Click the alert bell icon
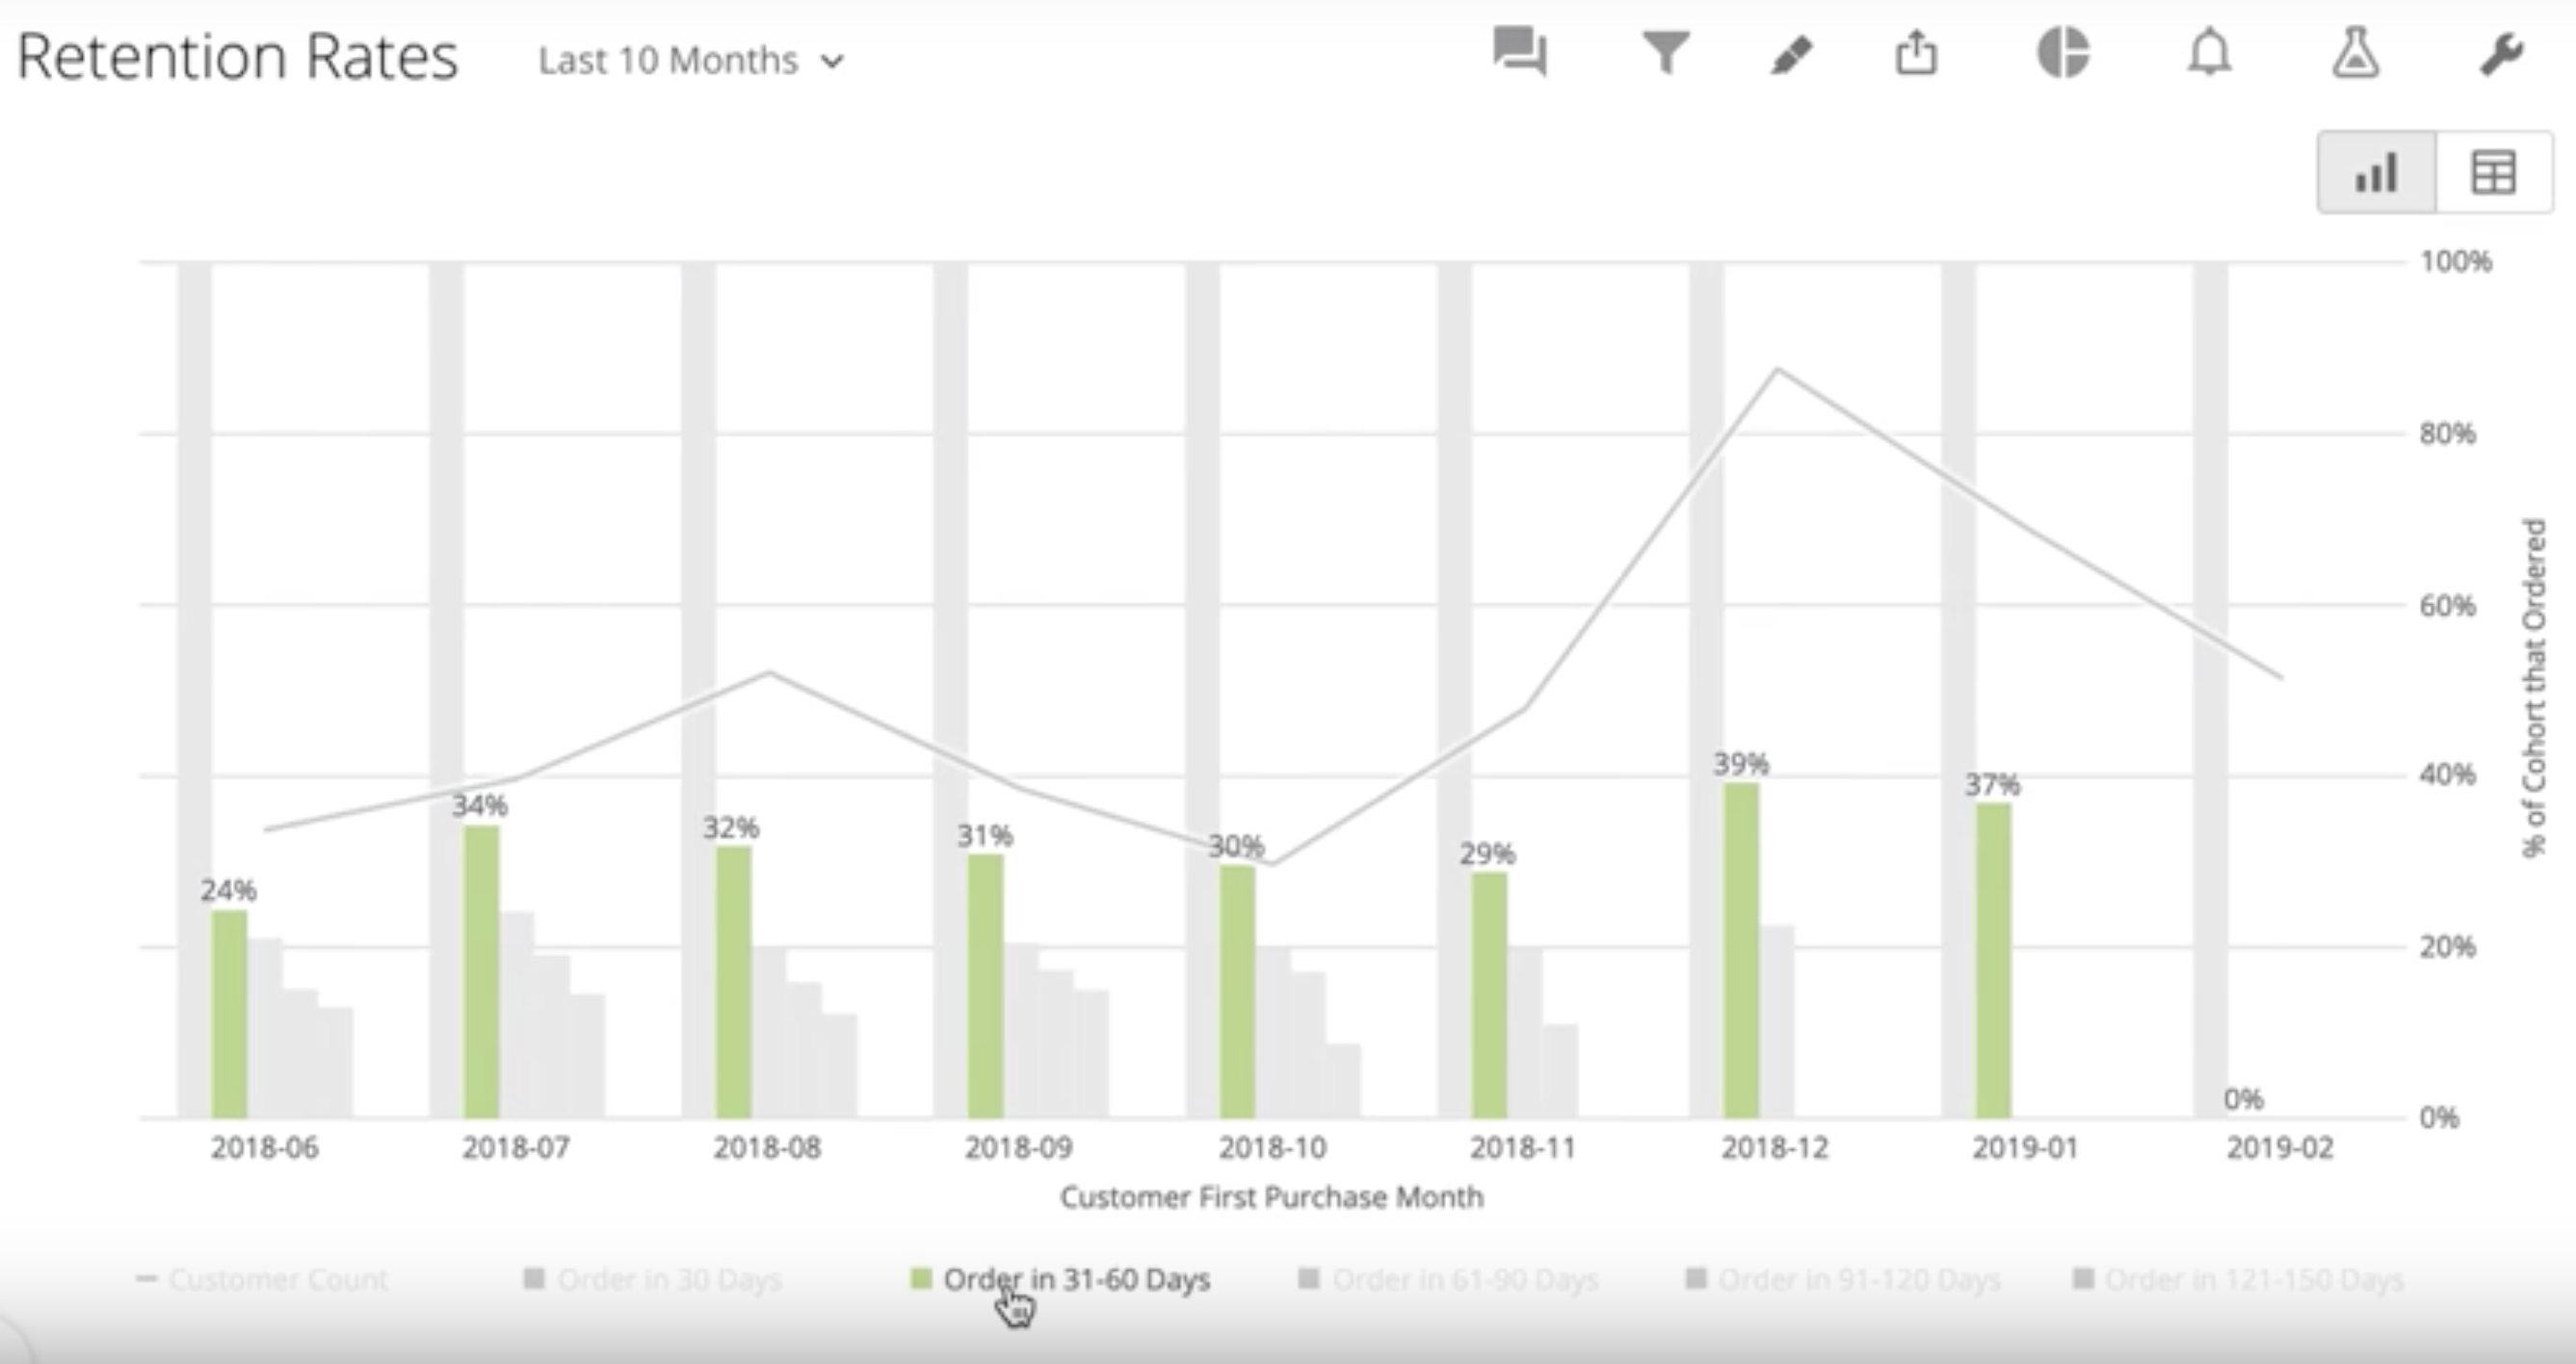 pos(2209,52)
